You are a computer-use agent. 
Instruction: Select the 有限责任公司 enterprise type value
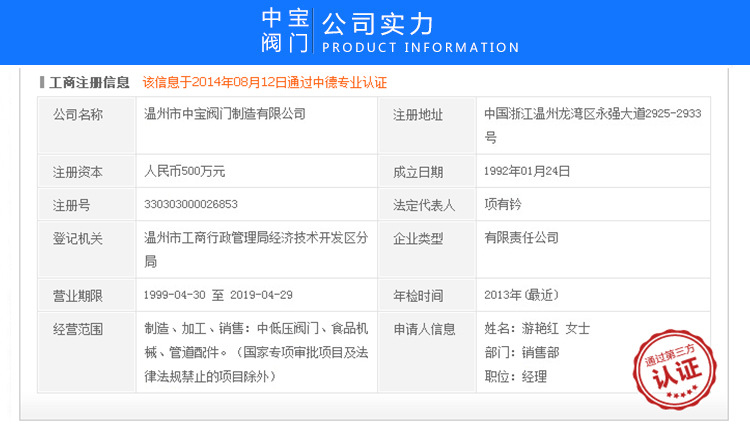521,238
